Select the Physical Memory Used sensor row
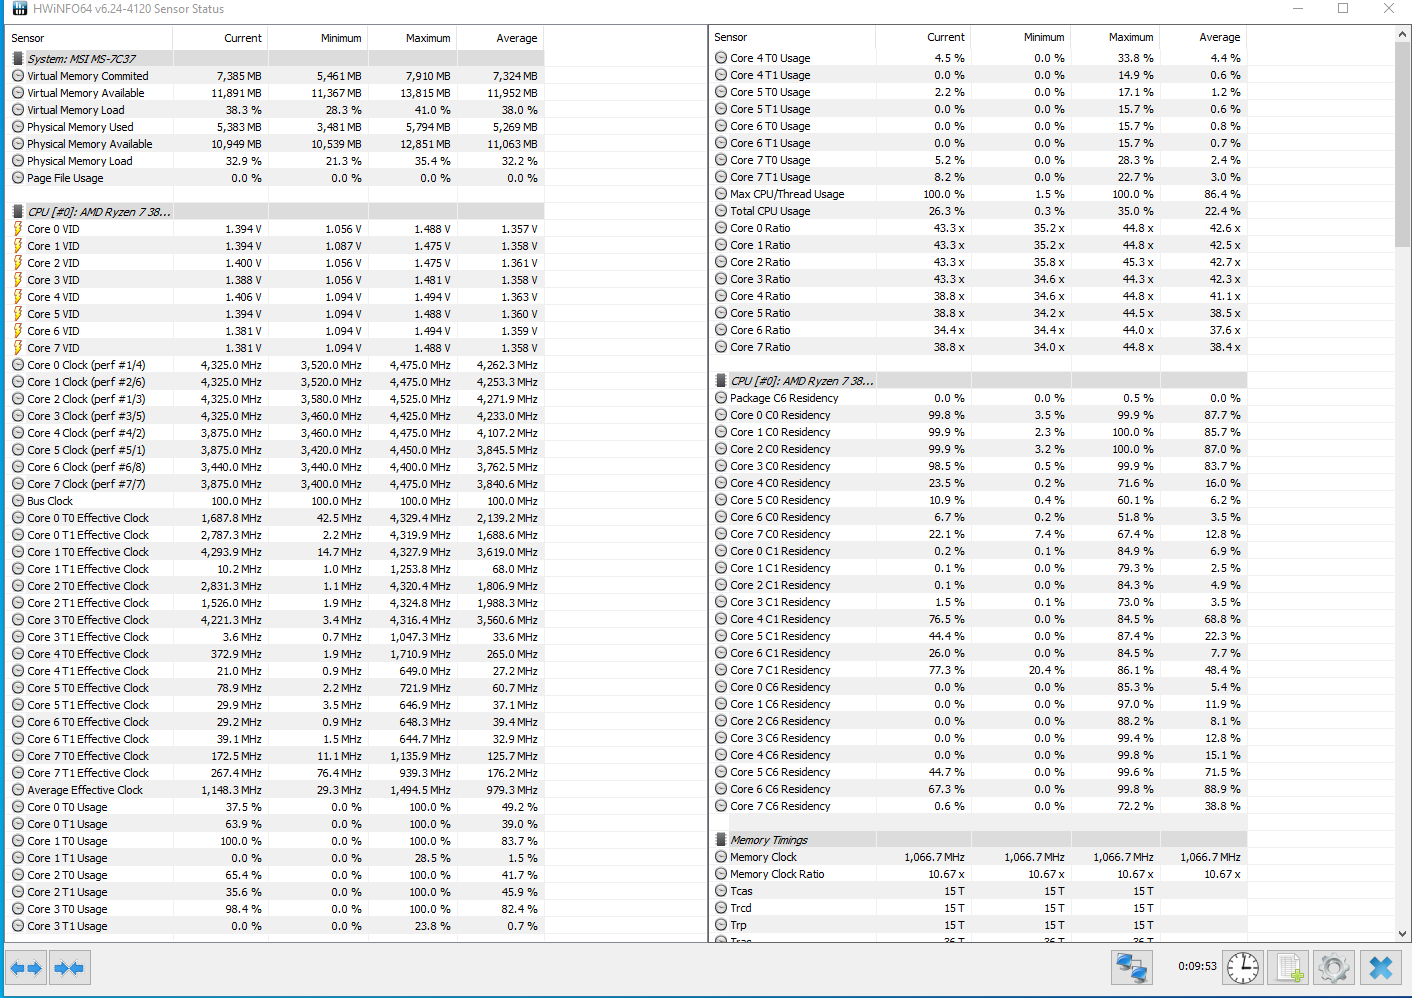Image resolution: width=1412 pixels, height=998 pixels. tap(276, 127)
